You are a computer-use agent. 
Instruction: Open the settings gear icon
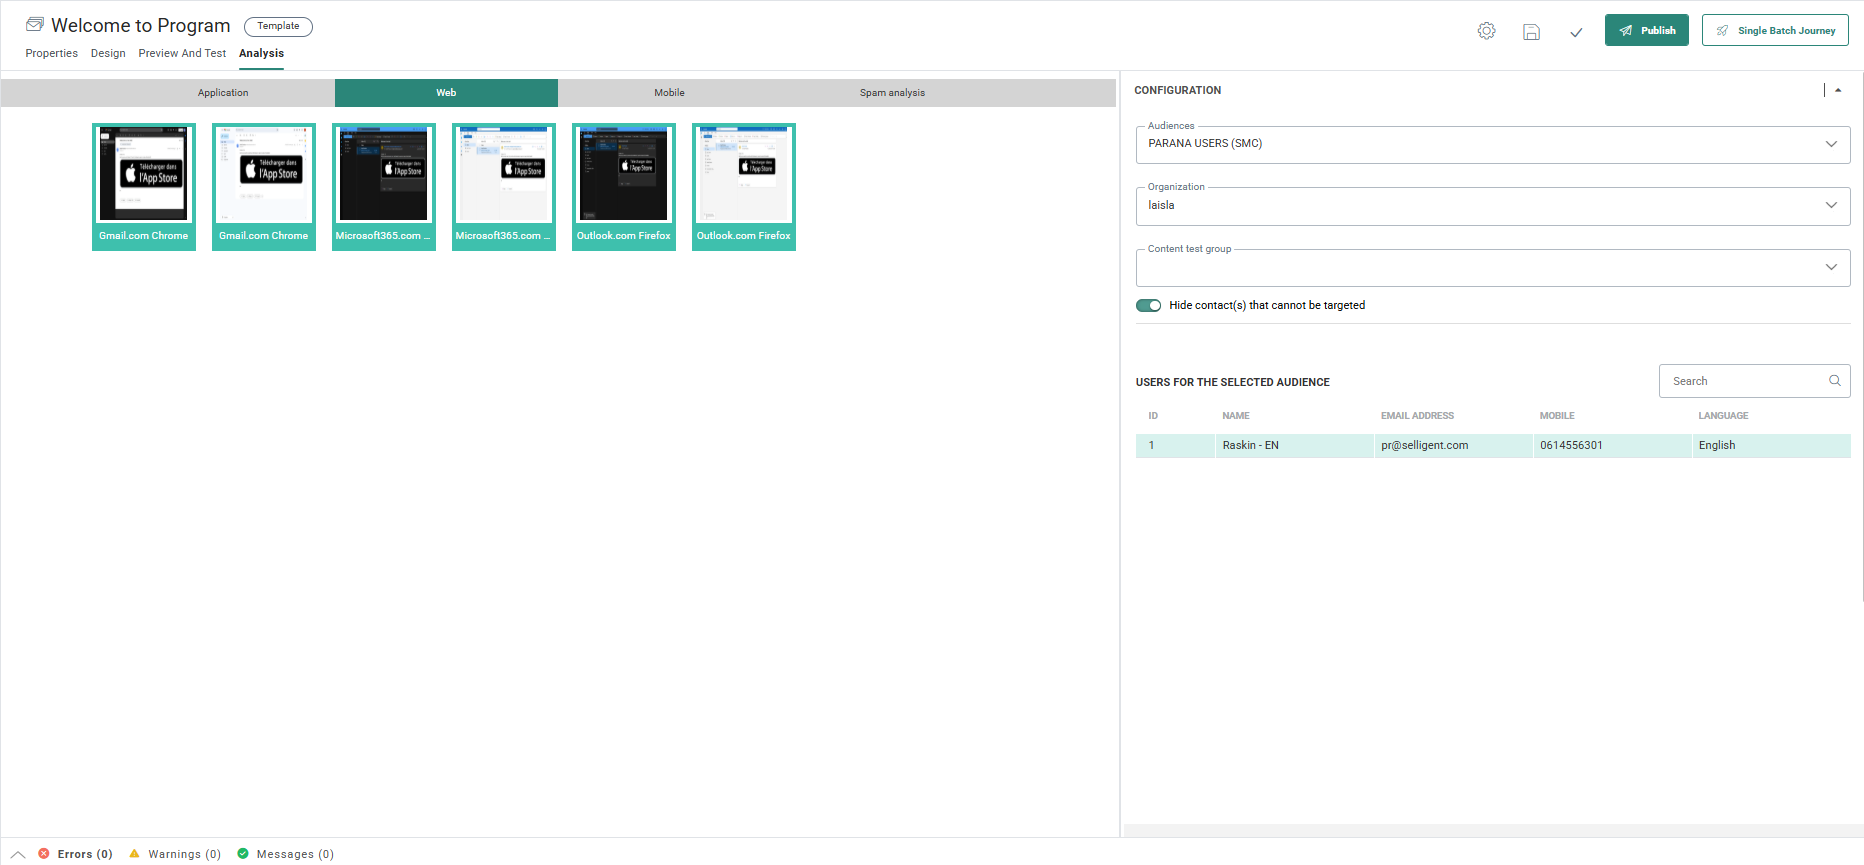tap(1486, 31)
